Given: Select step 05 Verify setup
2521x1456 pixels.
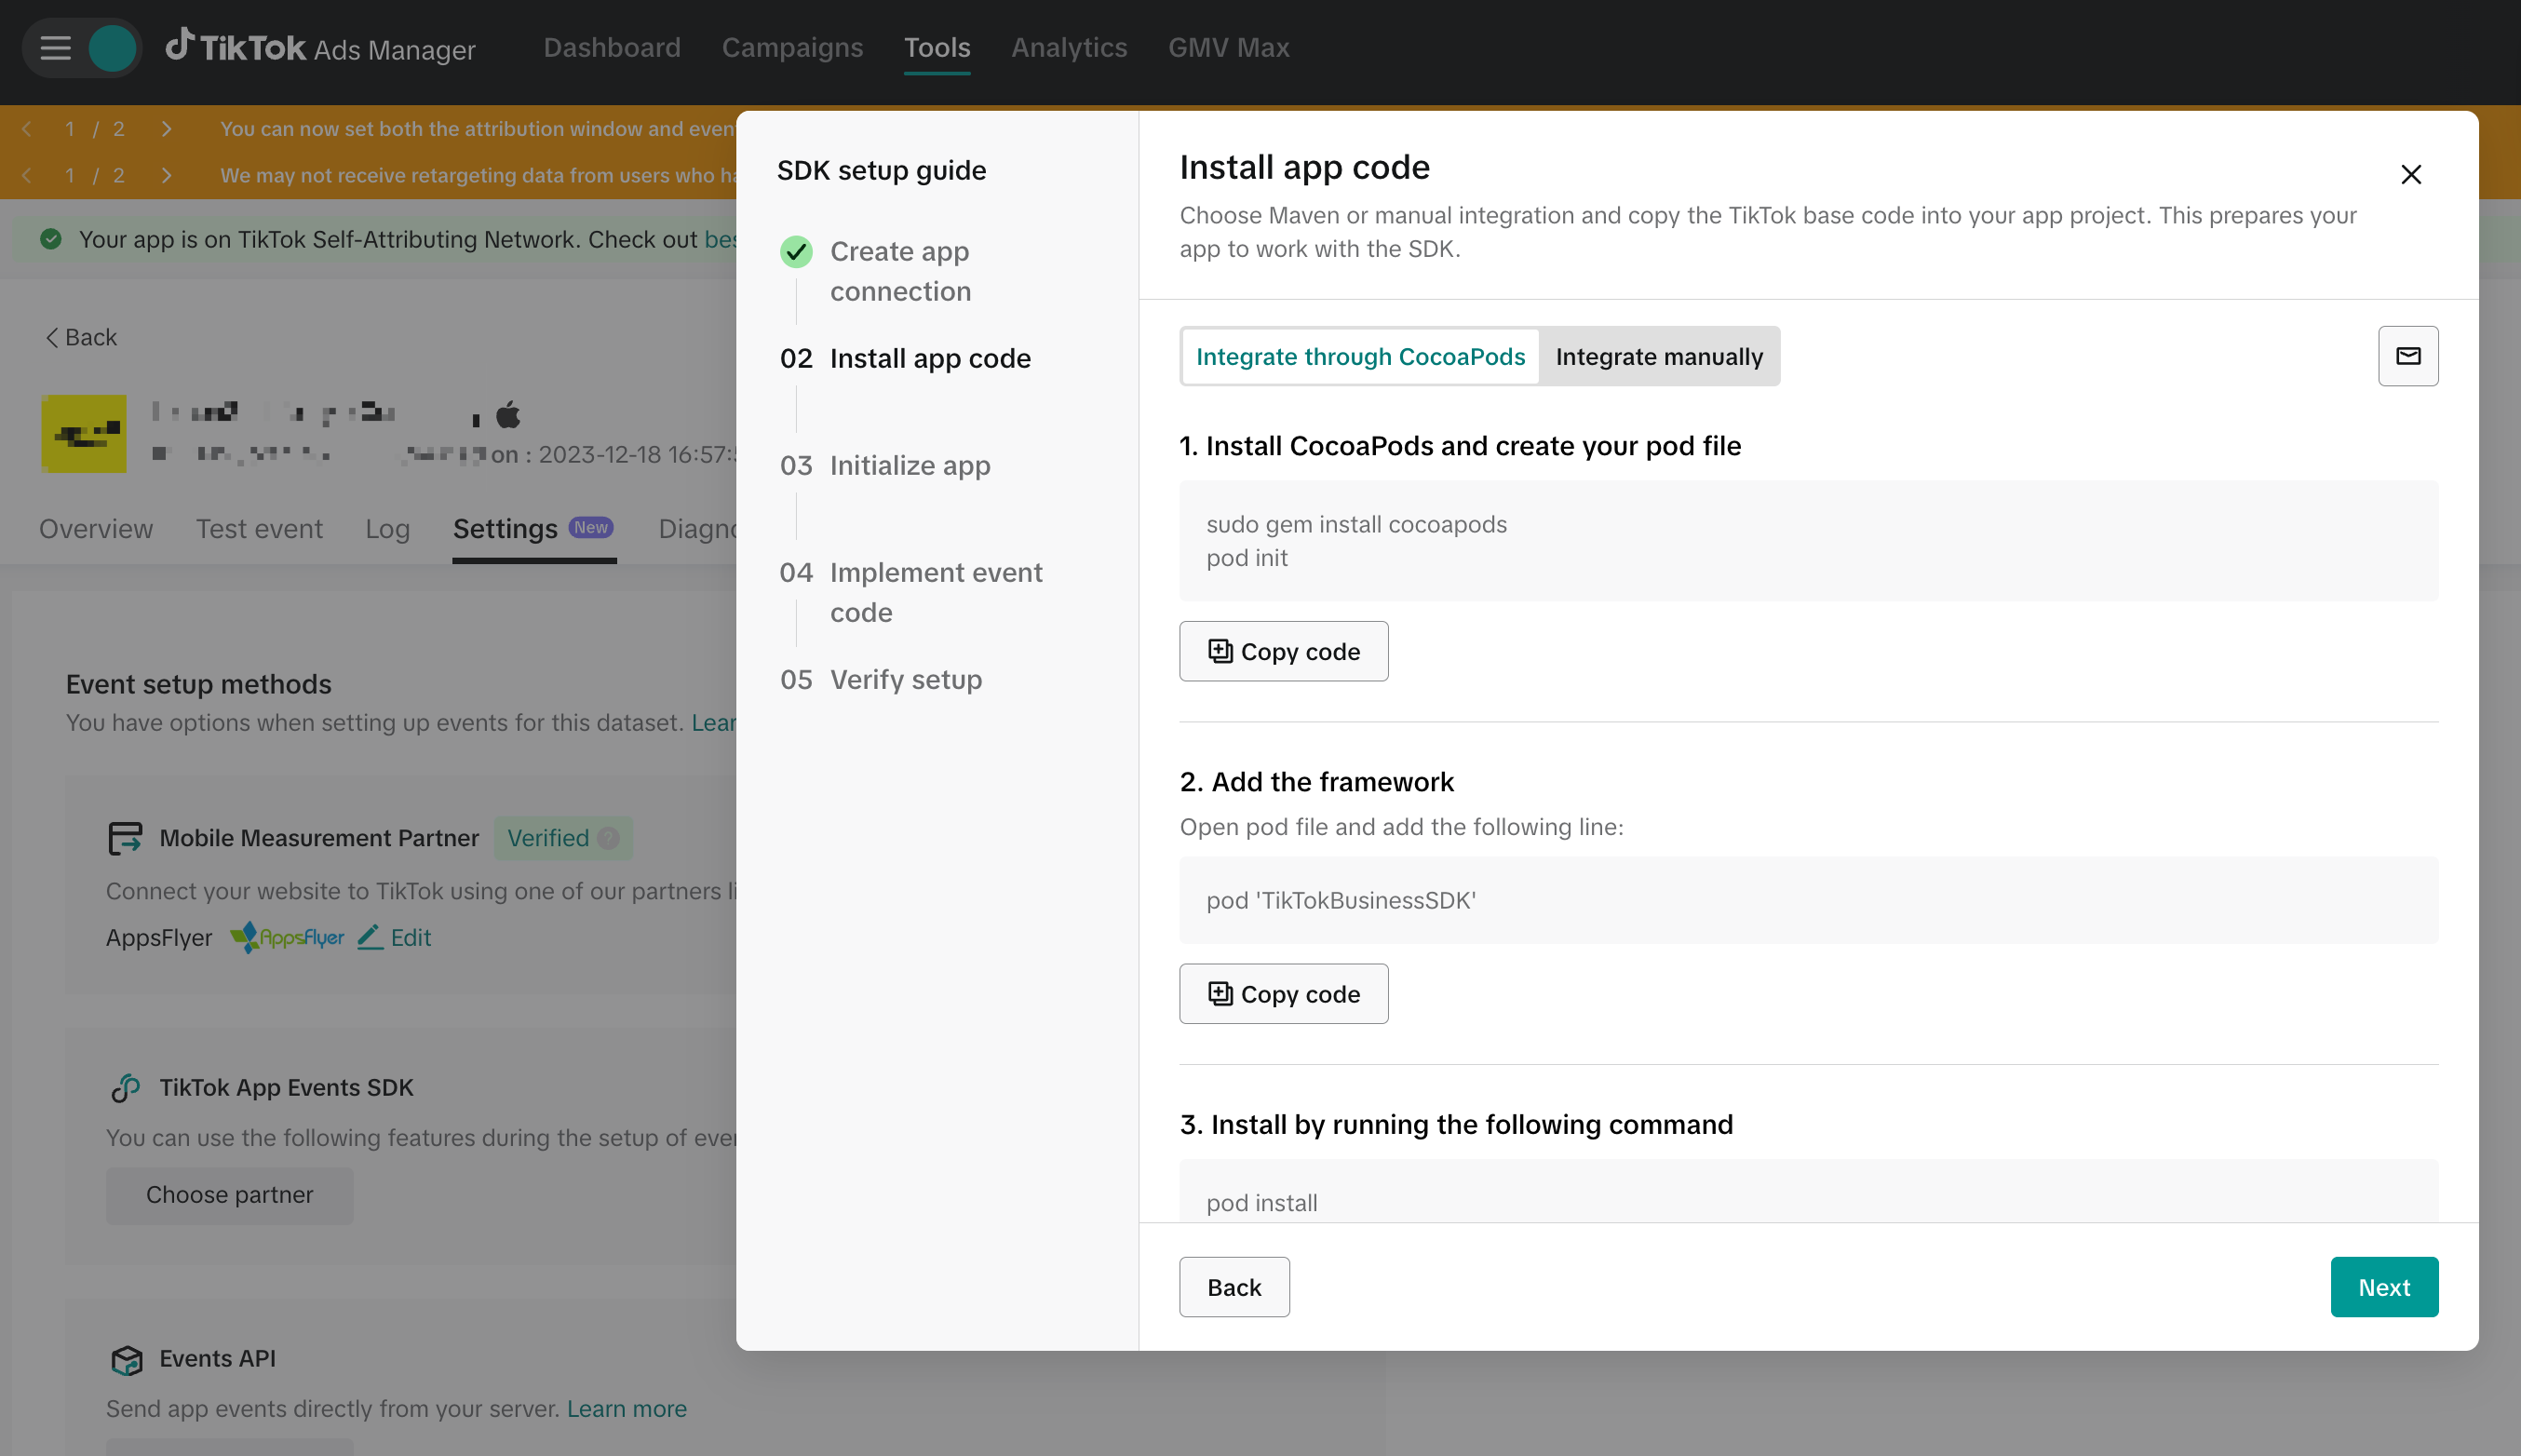Looking at the screenshot, I should point(881,679).
